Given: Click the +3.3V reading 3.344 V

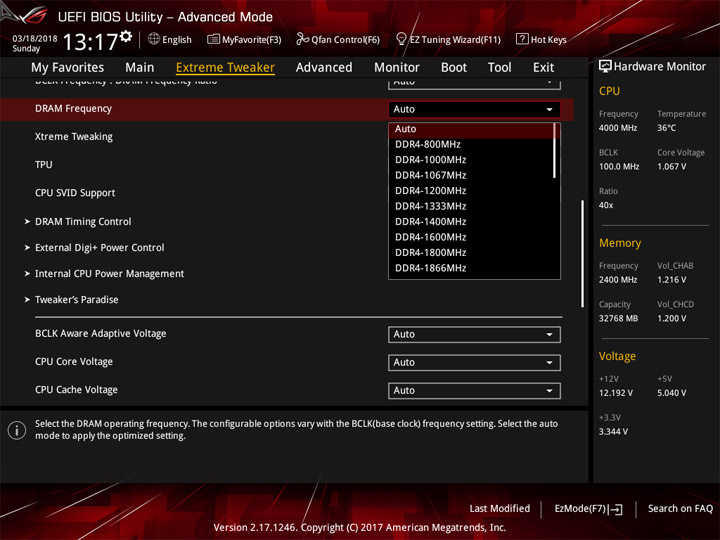Looking at the screenshot, I should pos(613,432).
